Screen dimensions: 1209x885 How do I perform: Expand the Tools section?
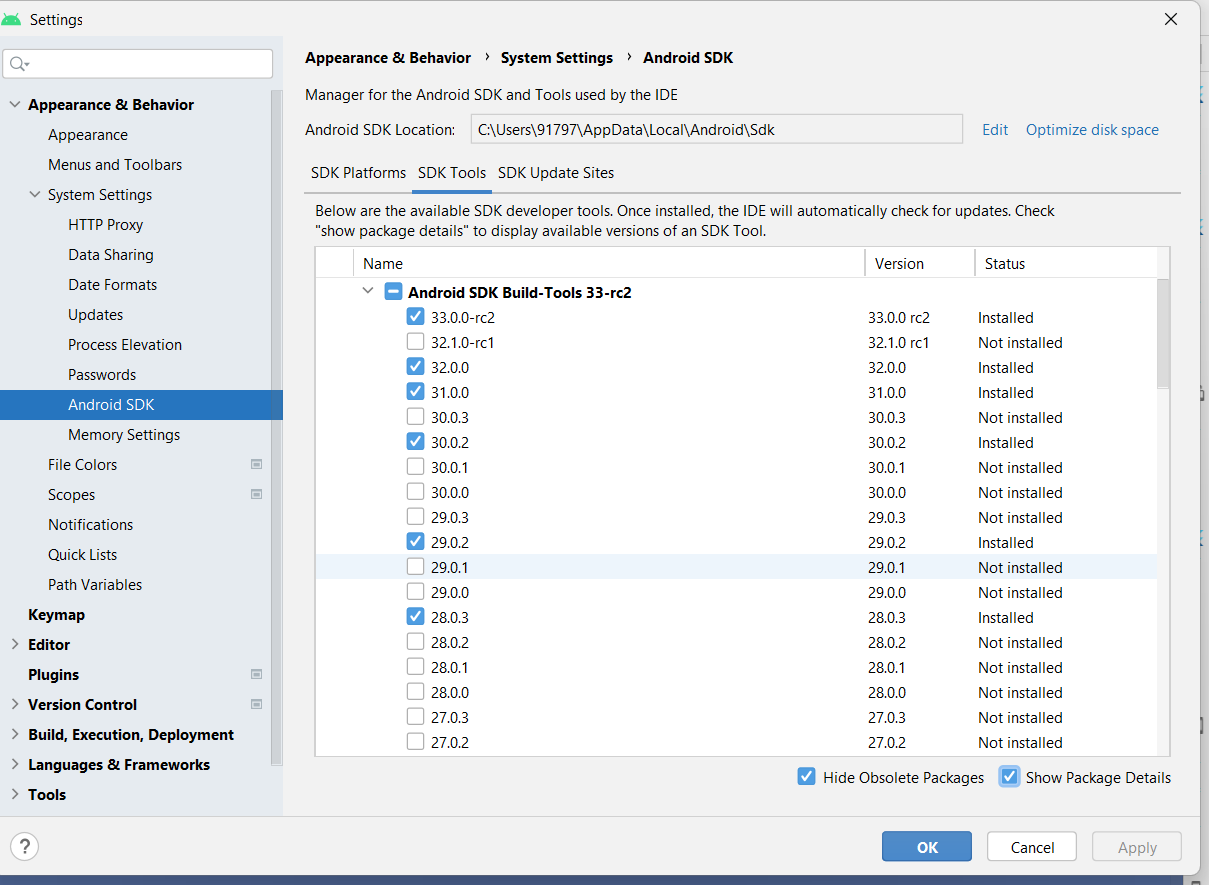(x=14, y=794)
